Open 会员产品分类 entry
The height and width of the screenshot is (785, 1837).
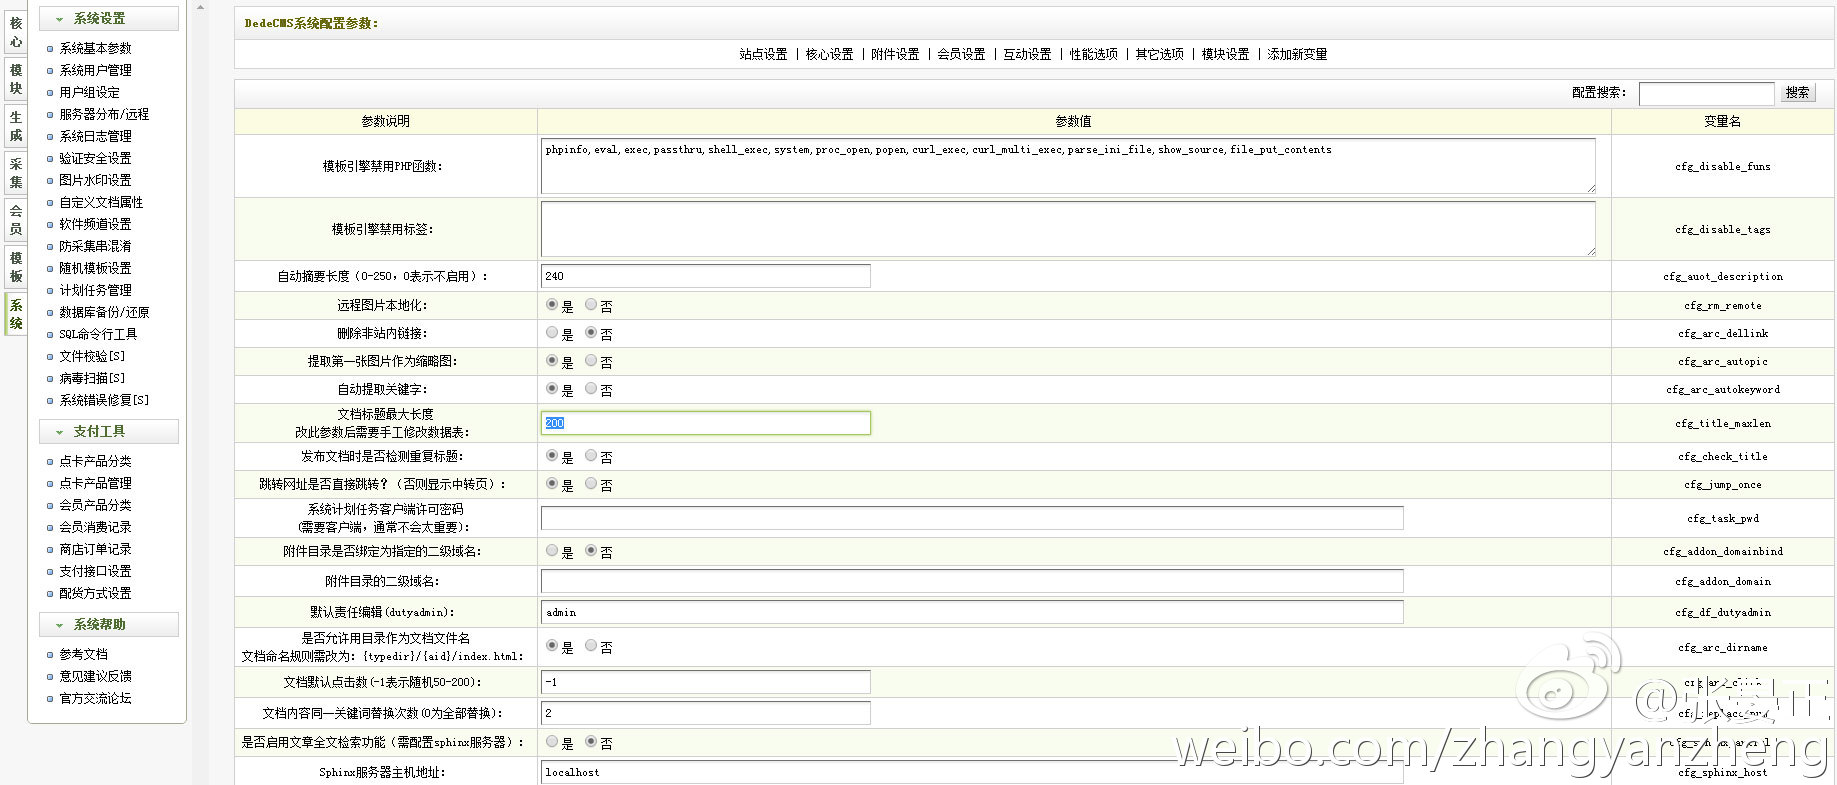(x=95, y=505)
